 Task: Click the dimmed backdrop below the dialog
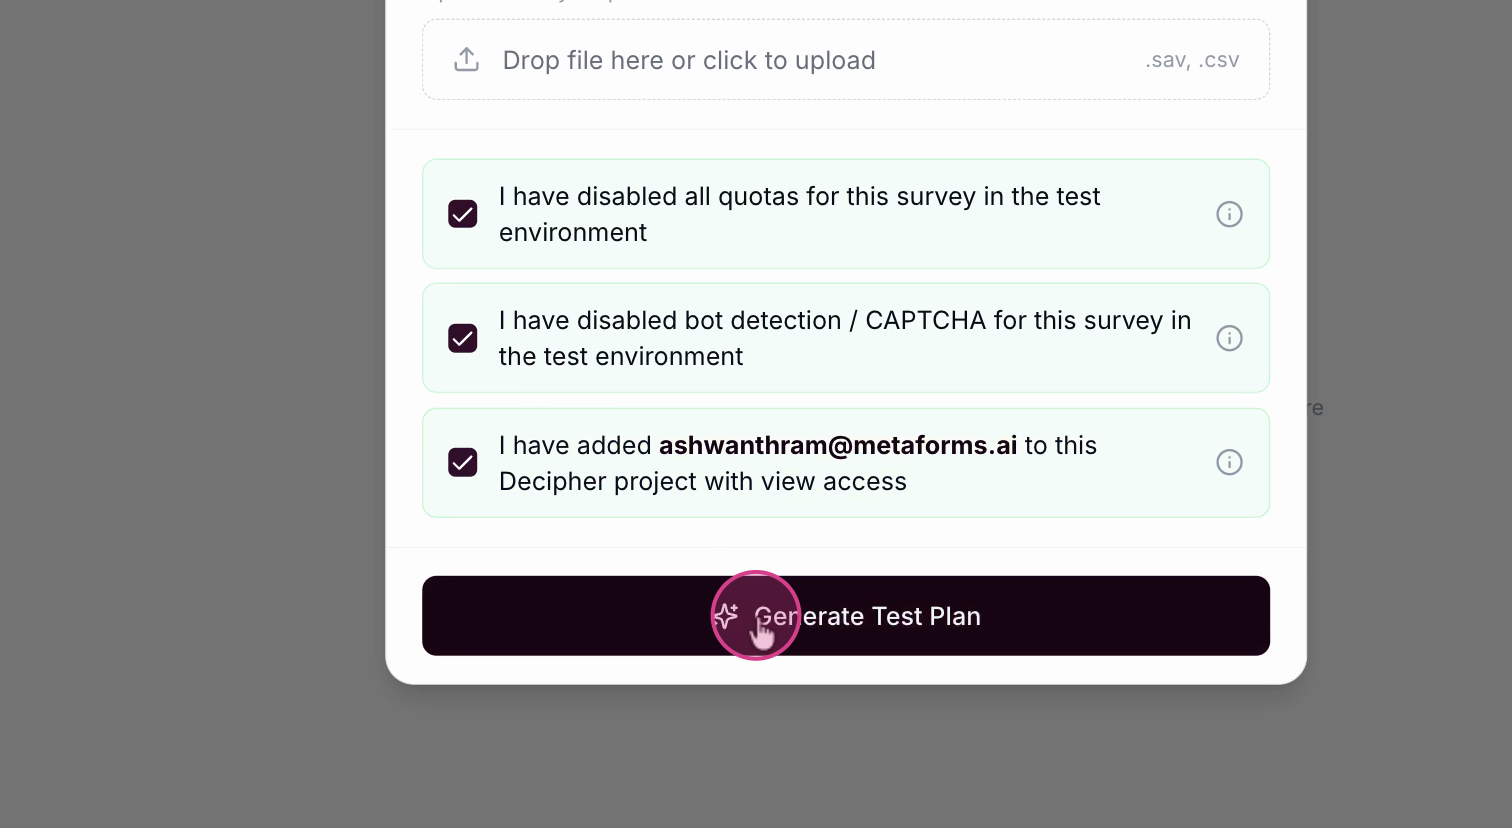point(846,760)
